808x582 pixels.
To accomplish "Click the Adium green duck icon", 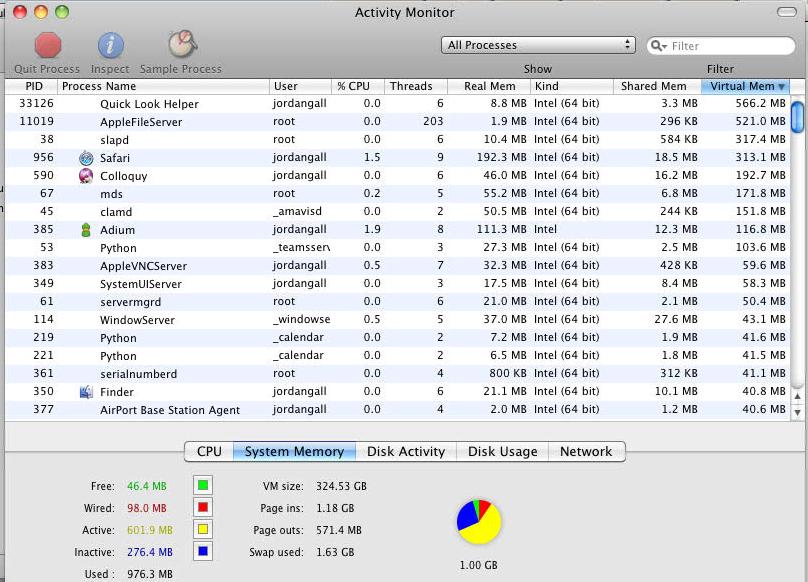I will pos(86,230).
